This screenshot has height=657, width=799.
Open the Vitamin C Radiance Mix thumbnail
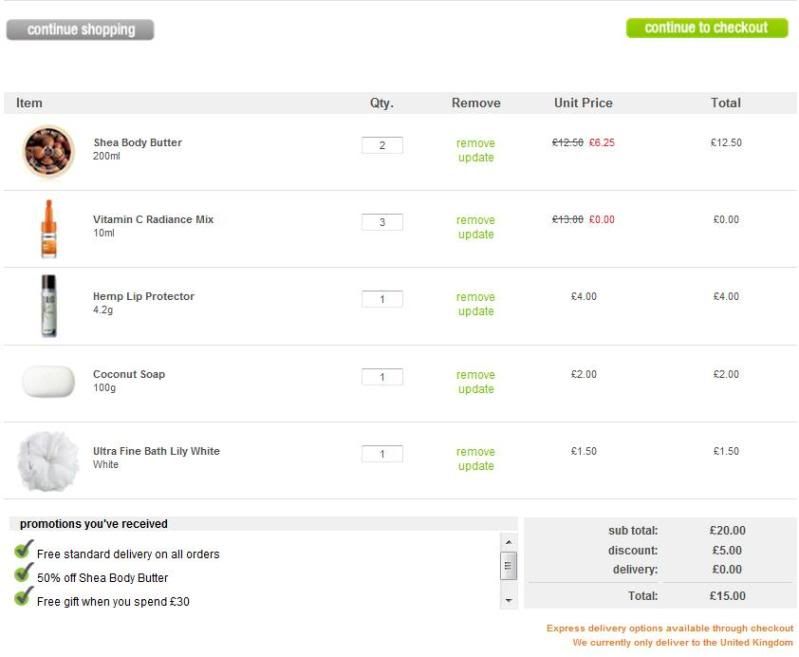[48, 228]
